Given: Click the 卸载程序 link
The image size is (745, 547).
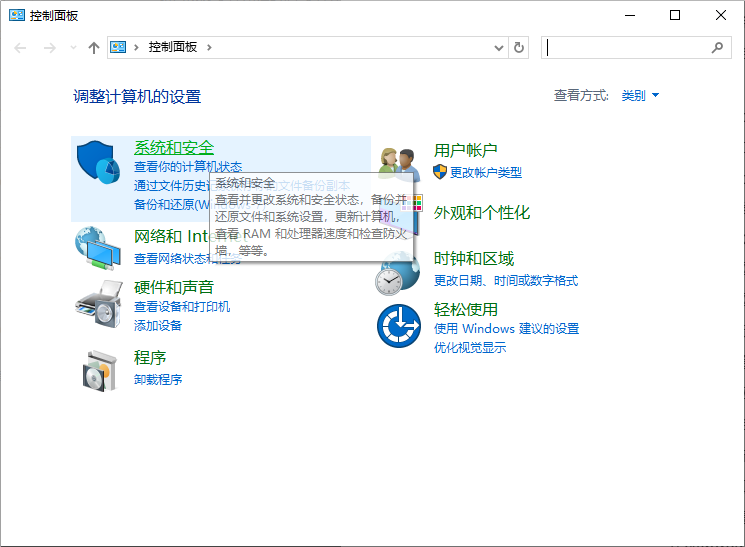Looking at the screenshot, I should 158,379.
